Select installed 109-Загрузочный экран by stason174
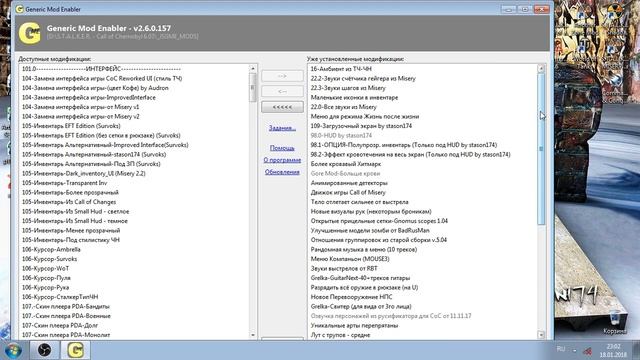This screenshot has height=360, width=640. [x=361, y=126]
